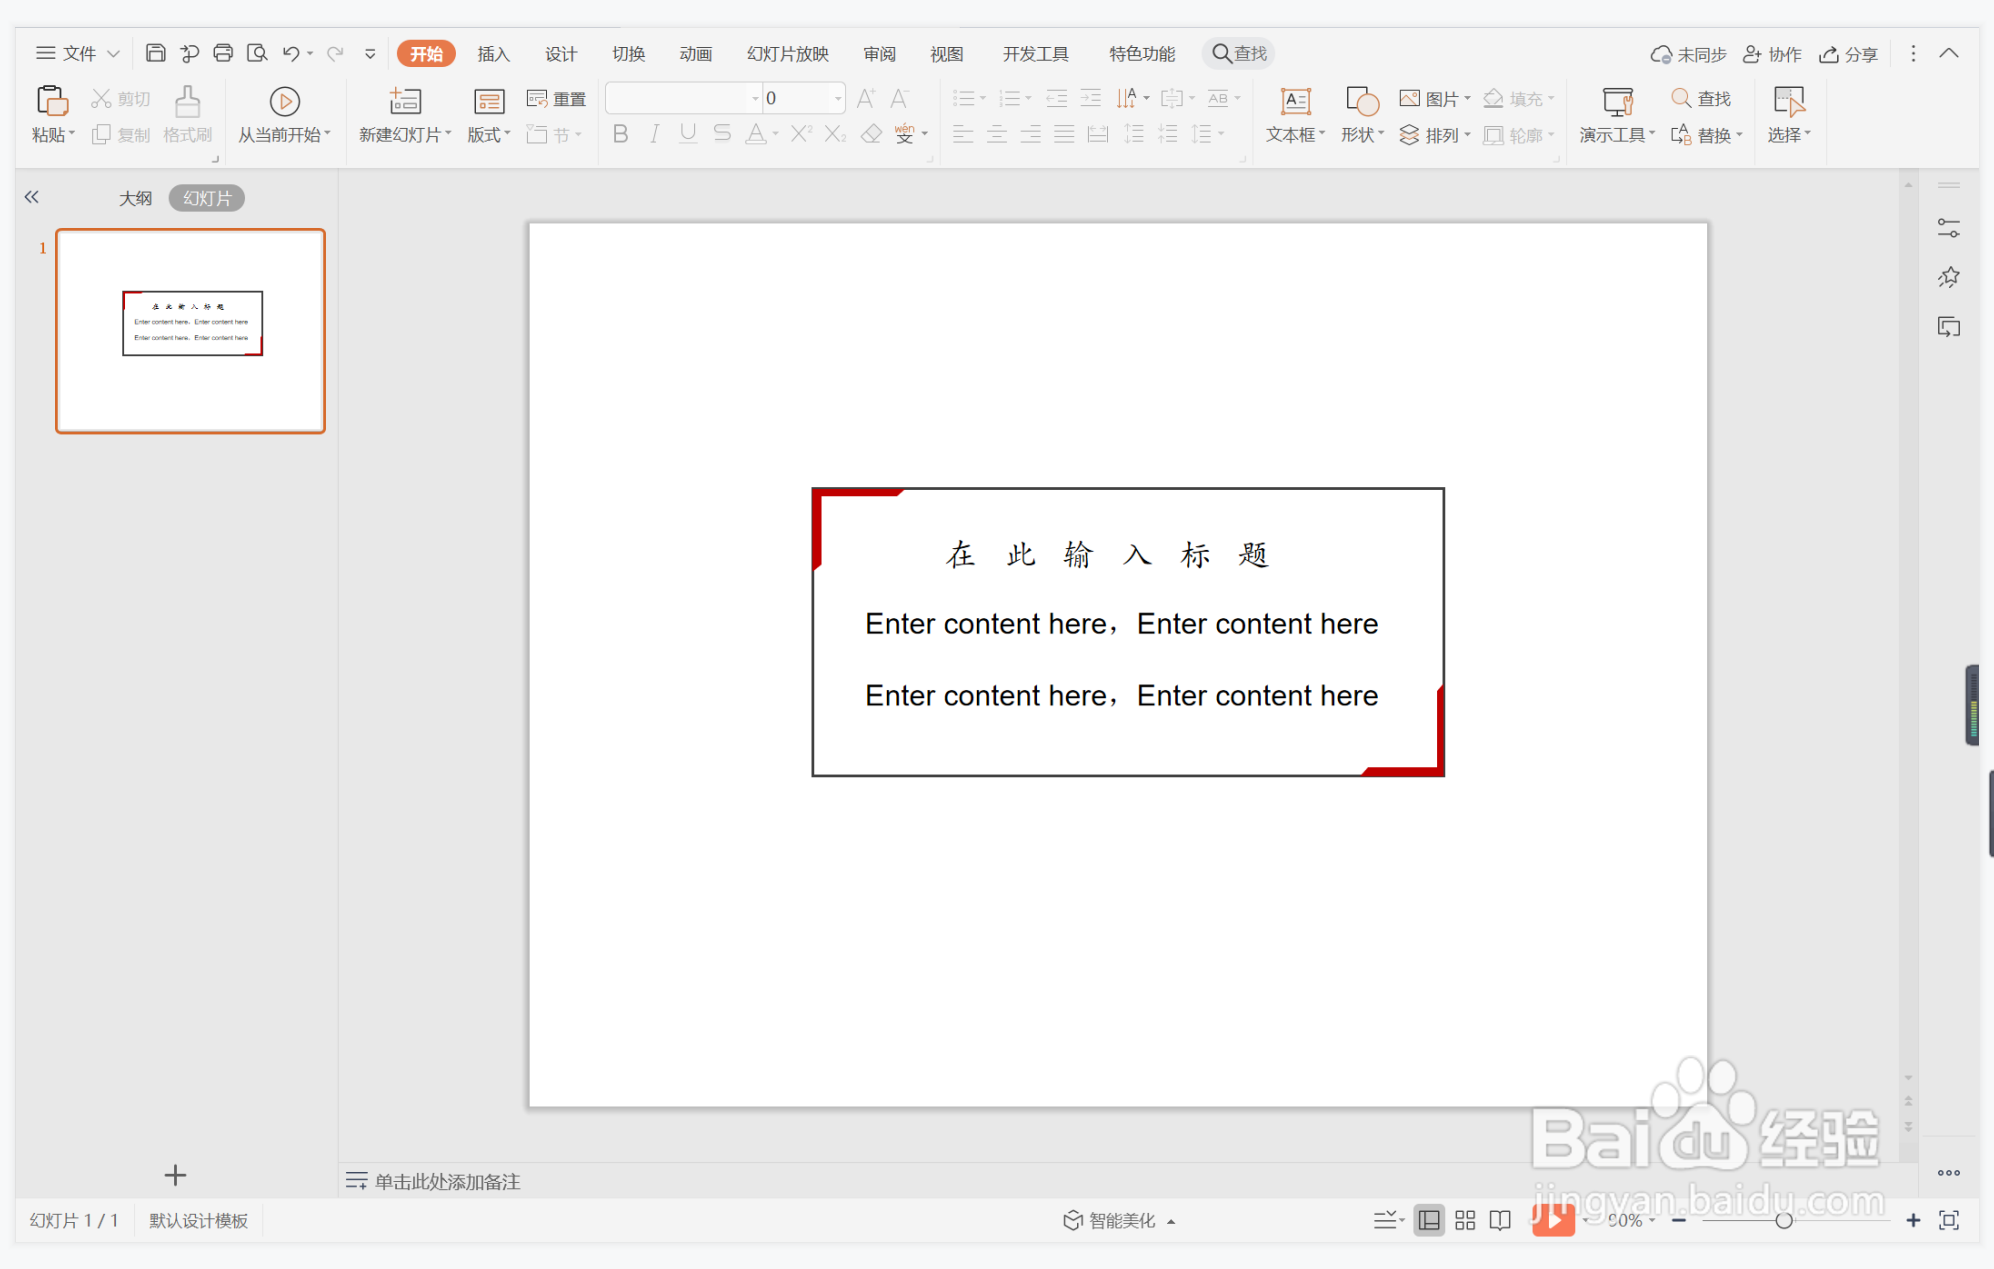Open the Insert (插入) tab

[493, 54]
